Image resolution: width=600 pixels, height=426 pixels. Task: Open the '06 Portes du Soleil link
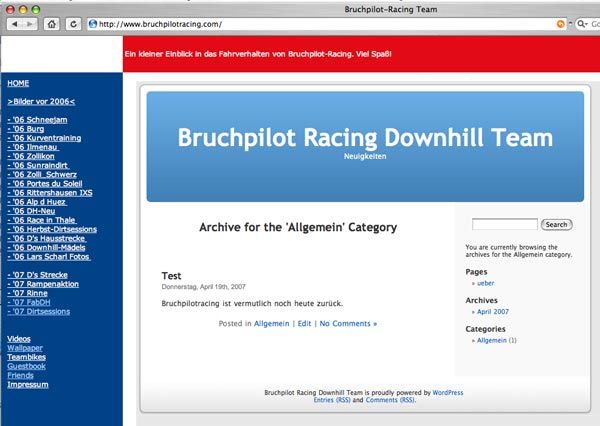(45, 184)
